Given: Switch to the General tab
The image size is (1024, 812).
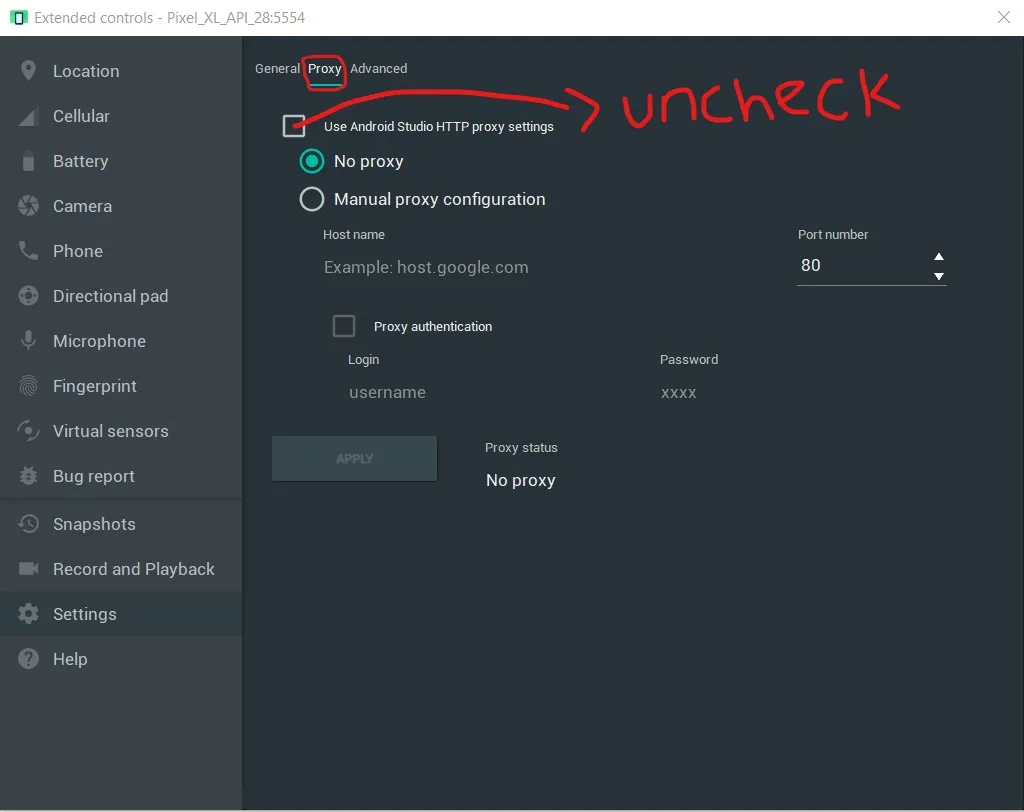Looking at the screenshot, I should [x=277, y=69].
